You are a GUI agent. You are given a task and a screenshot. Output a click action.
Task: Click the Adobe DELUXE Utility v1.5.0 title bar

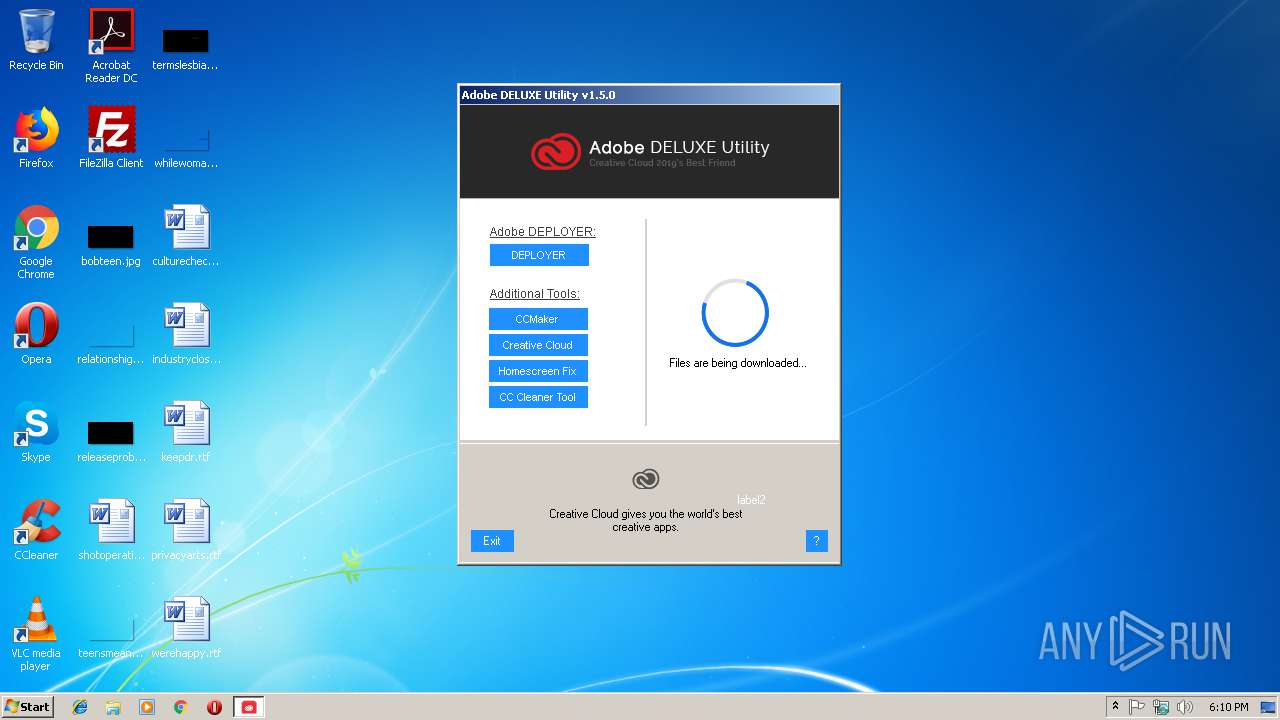click(x=649, y=95)
